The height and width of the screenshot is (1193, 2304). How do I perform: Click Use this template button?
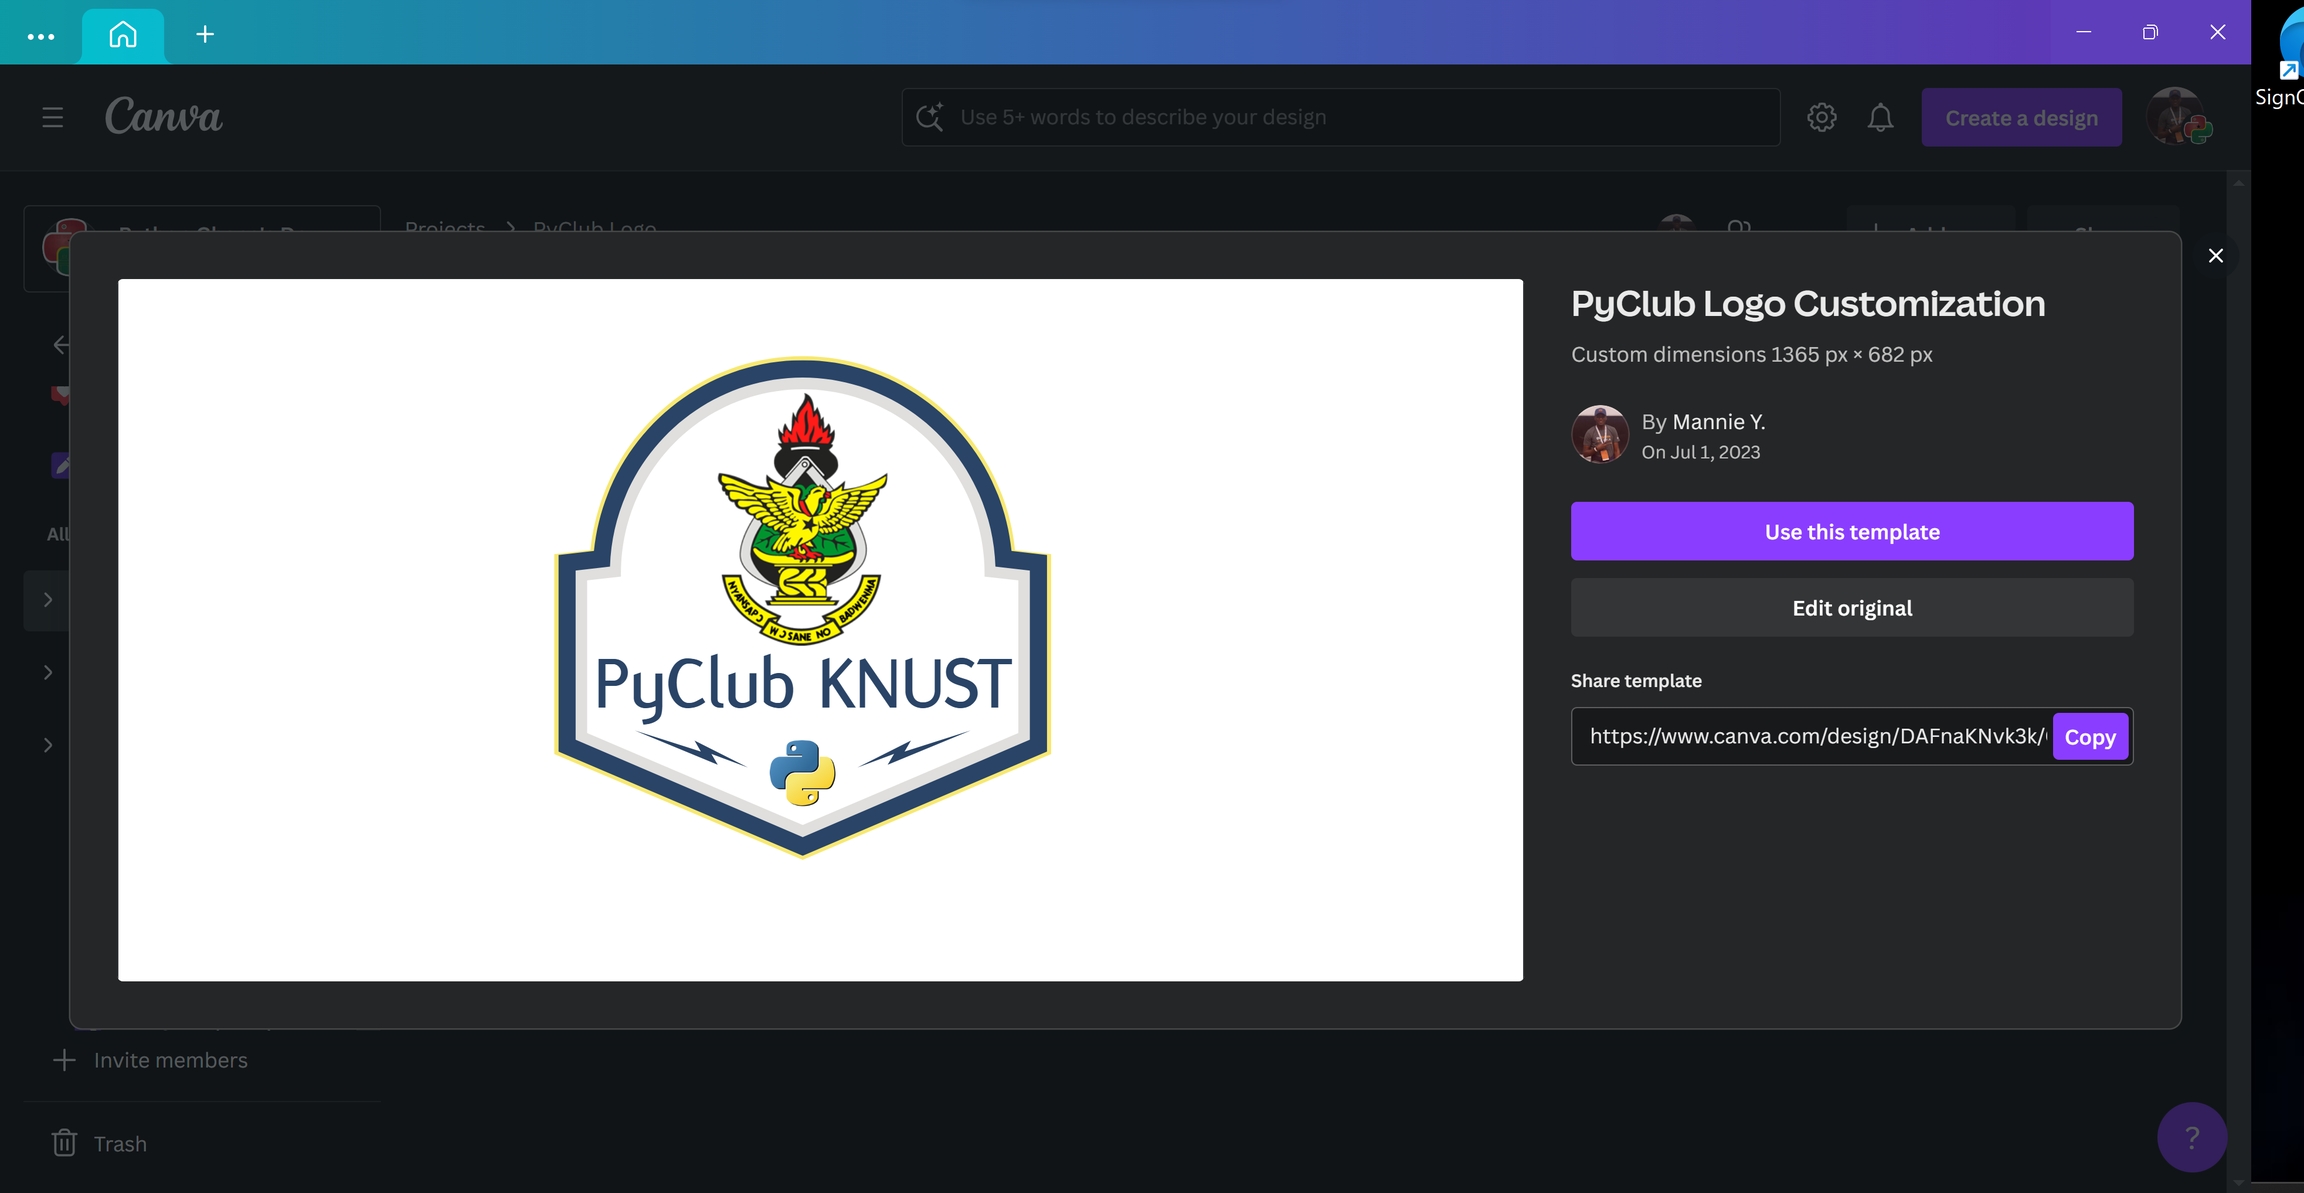click(x=1851, y=531)
